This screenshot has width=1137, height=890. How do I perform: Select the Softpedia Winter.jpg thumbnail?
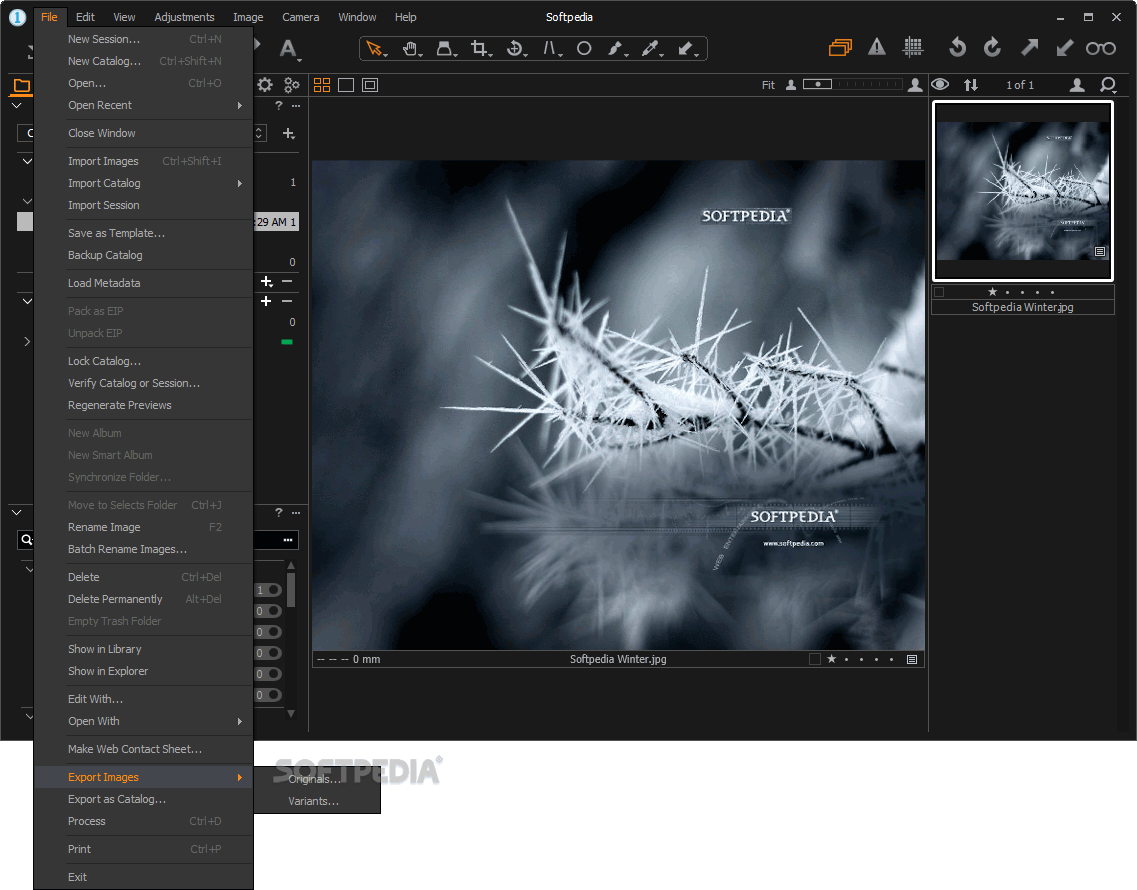[x=1022, y=191]
